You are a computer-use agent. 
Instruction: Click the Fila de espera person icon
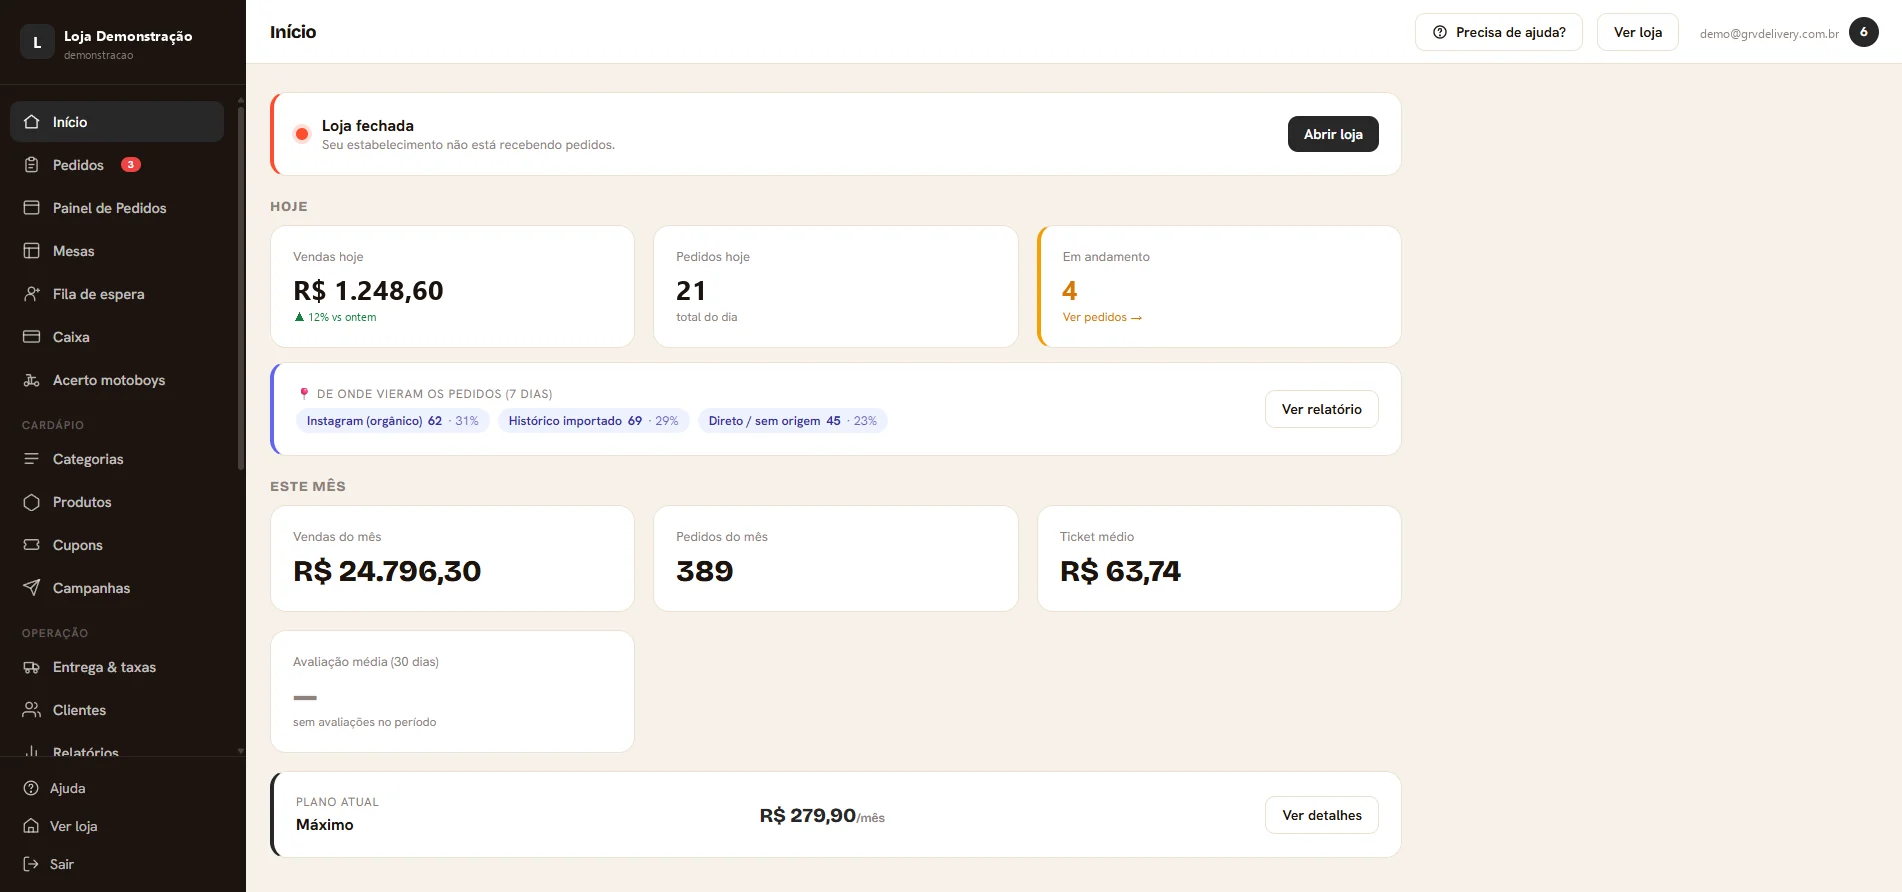[x=32, y=294]
